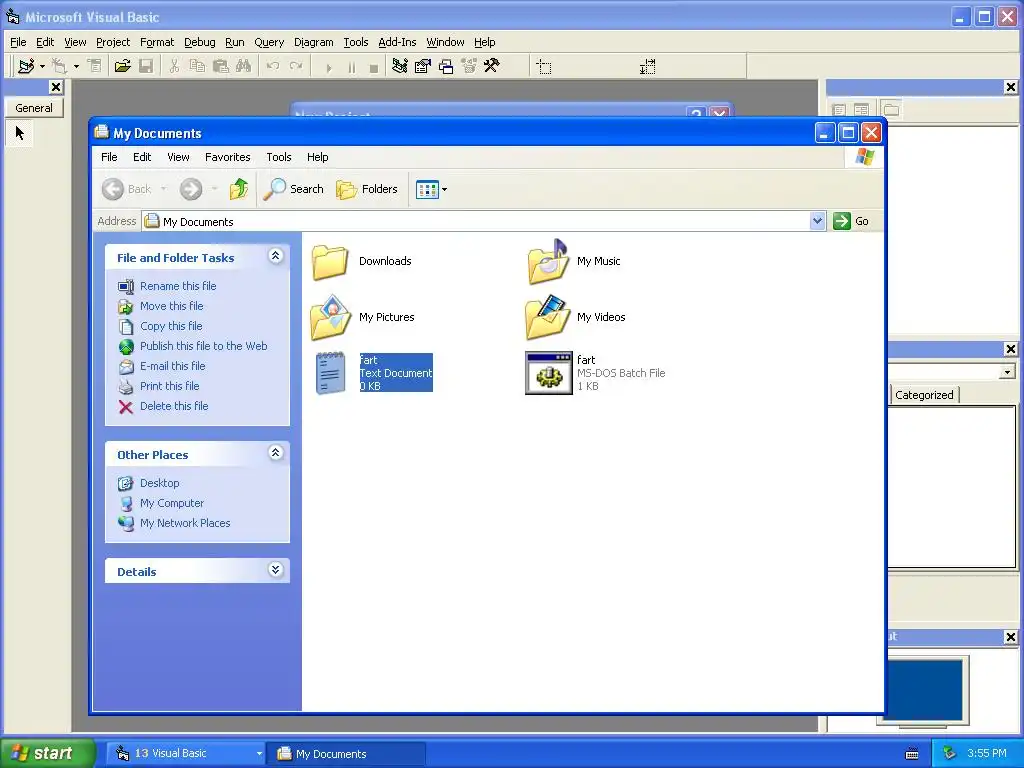Click the Address field showing My Documents
This screenshot has height=768, width=1024.
[x=476, y=221]
